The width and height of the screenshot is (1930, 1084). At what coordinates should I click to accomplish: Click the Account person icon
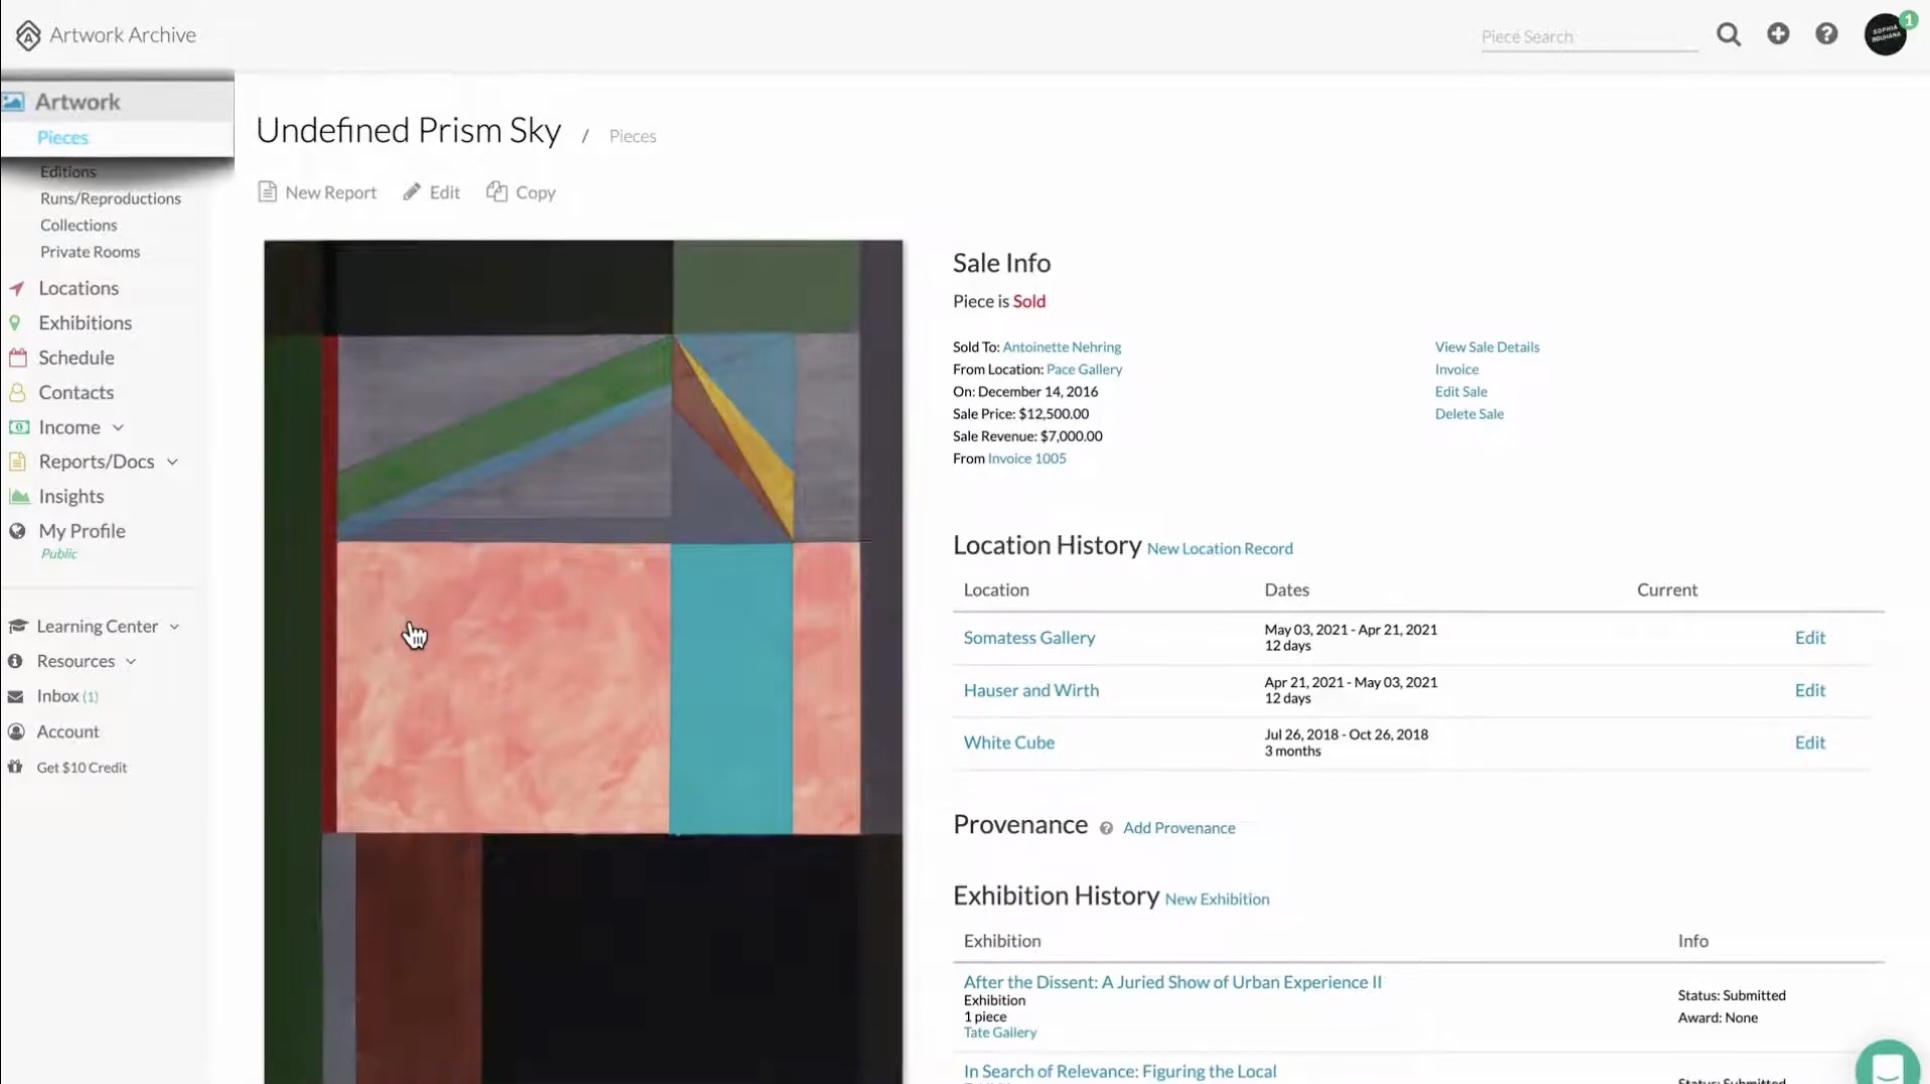[x=16, y=731]
